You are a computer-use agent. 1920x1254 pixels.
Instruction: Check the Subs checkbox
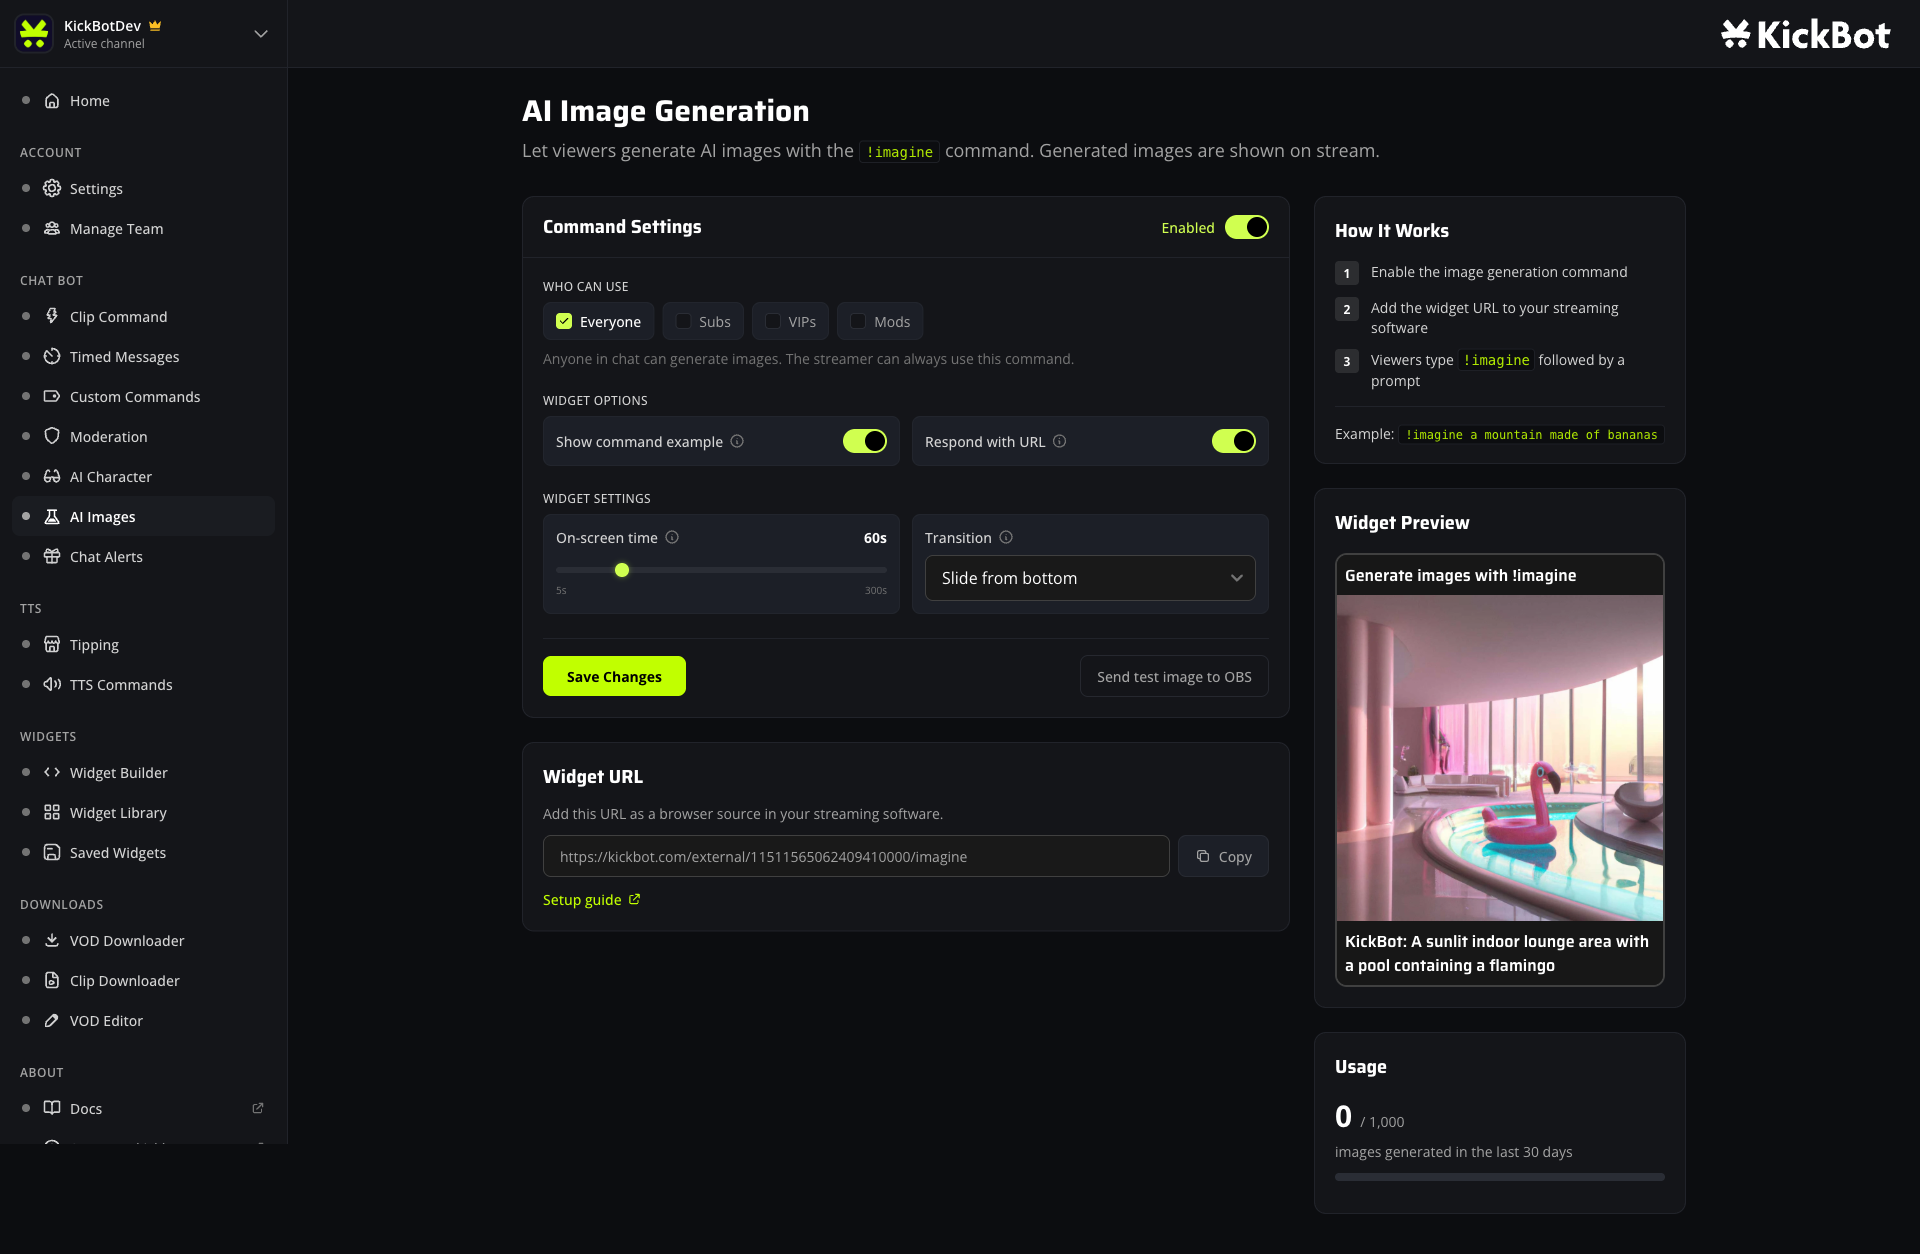(x=683, y=321)
